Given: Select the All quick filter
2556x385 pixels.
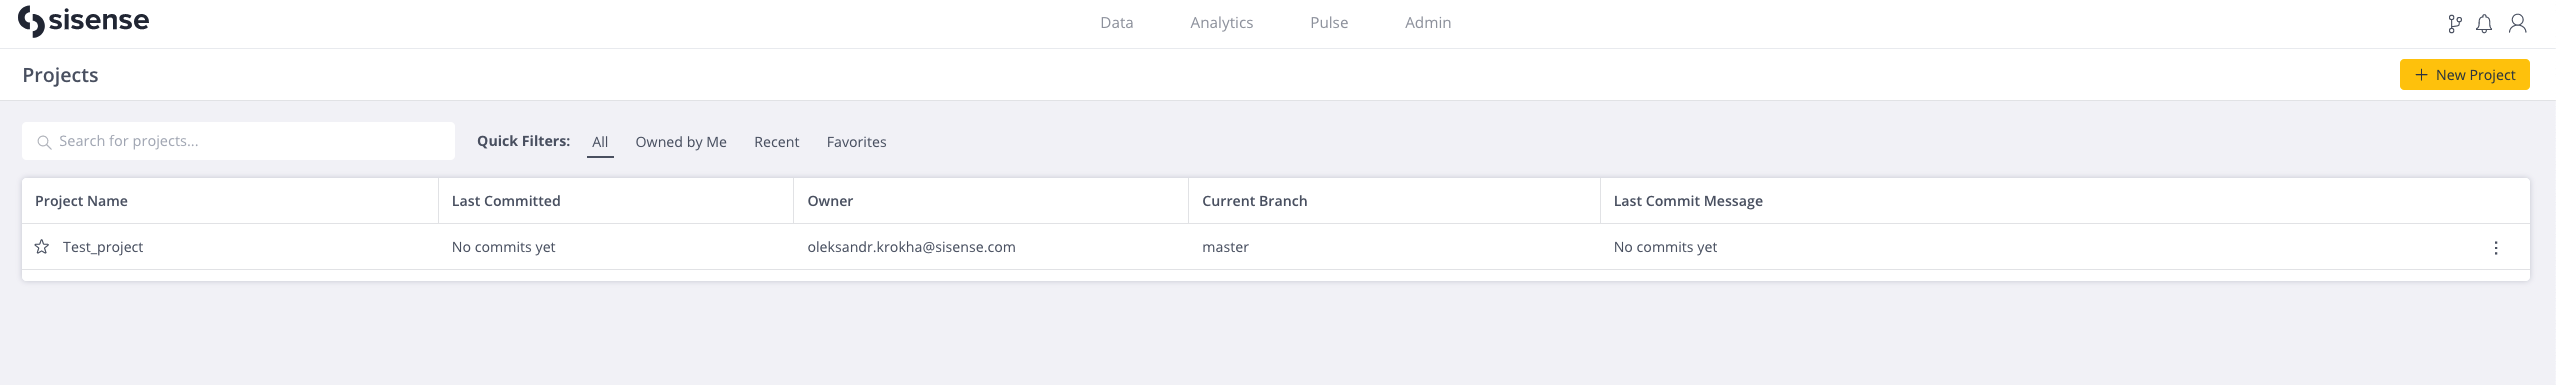Looking at the screenshot, I should click(600, 142).
